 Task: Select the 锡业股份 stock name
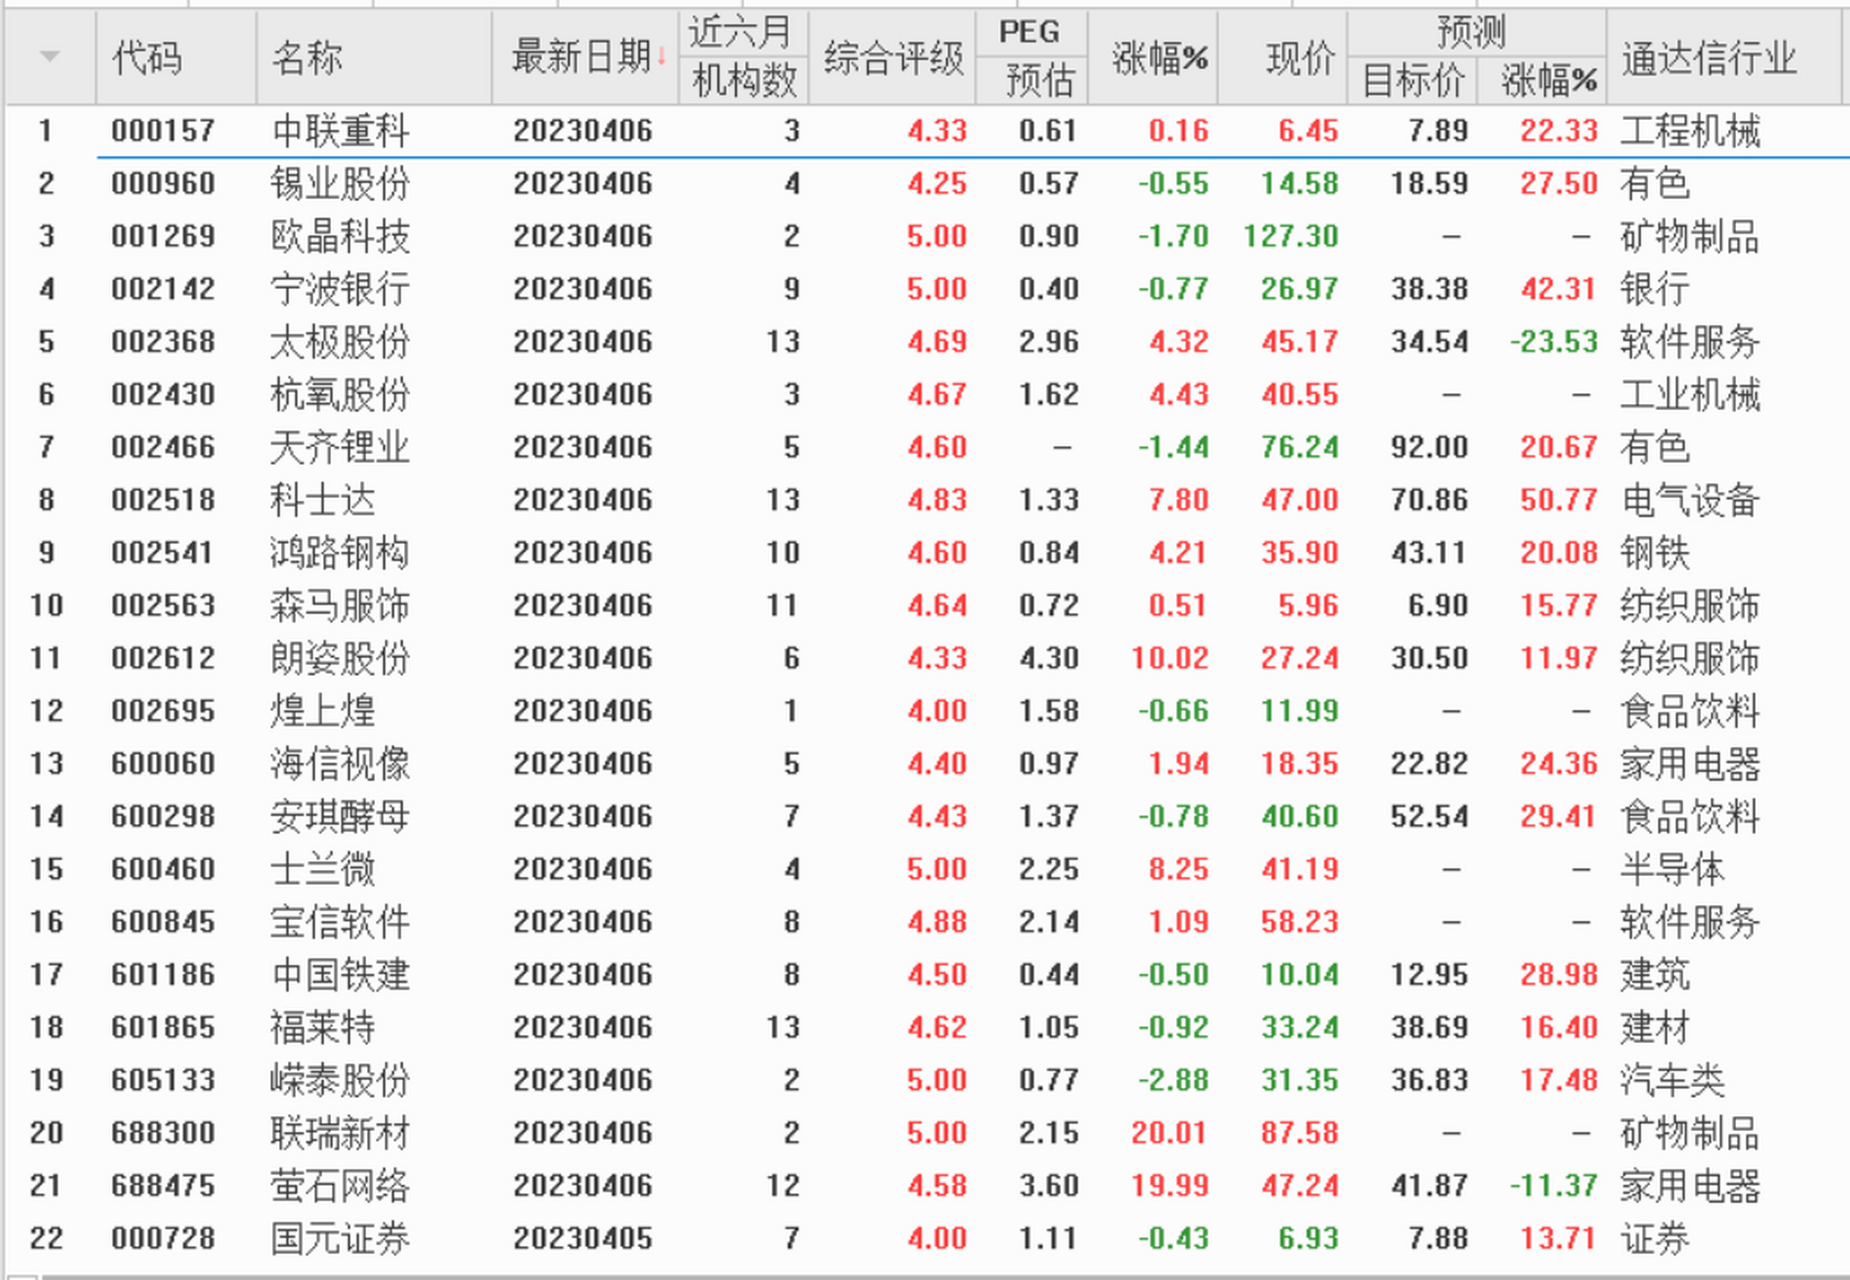340,184
